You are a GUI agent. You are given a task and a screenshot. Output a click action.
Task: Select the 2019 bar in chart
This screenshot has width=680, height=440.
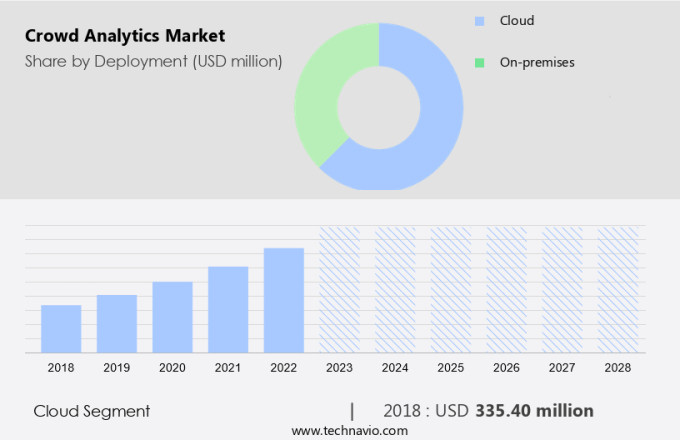[x=117, y=323]
